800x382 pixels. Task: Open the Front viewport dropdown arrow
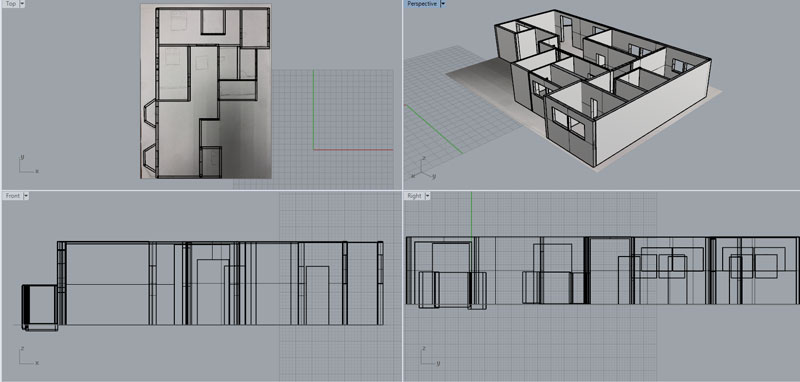pyautogui.click(x=26, y=196)
